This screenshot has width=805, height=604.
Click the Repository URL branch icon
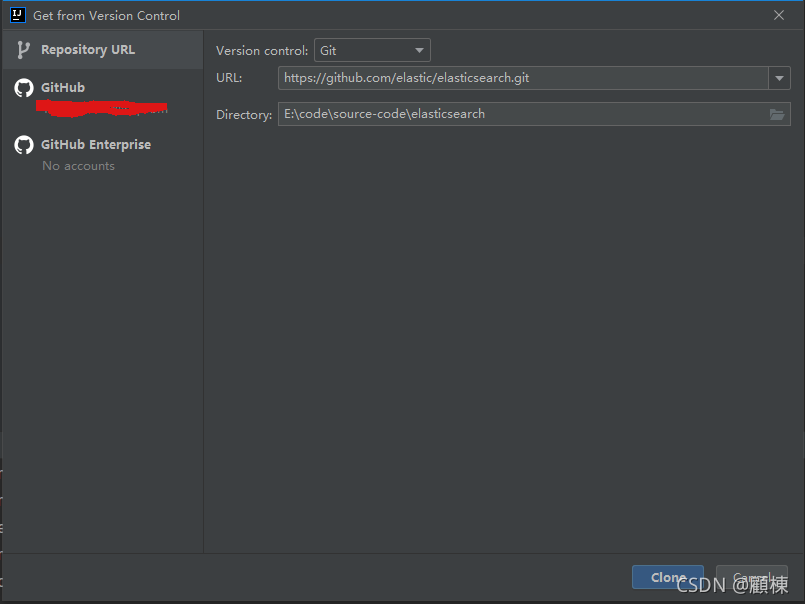coord(23,50)
